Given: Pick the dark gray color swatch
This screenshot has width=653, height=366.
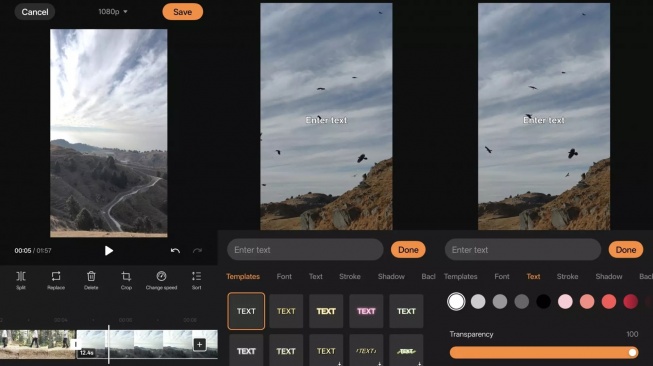Looking at the screenshot, I should coord(521,301).
